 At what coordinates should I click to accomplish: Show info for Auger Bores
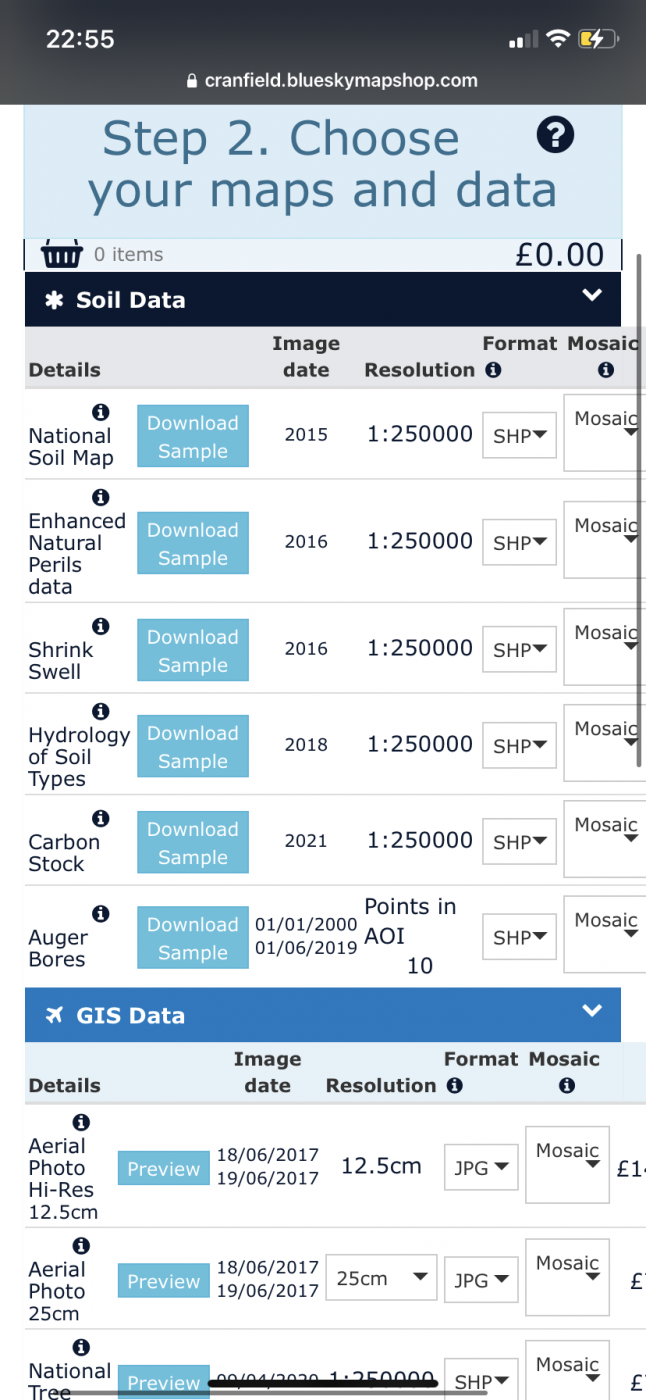100,914
